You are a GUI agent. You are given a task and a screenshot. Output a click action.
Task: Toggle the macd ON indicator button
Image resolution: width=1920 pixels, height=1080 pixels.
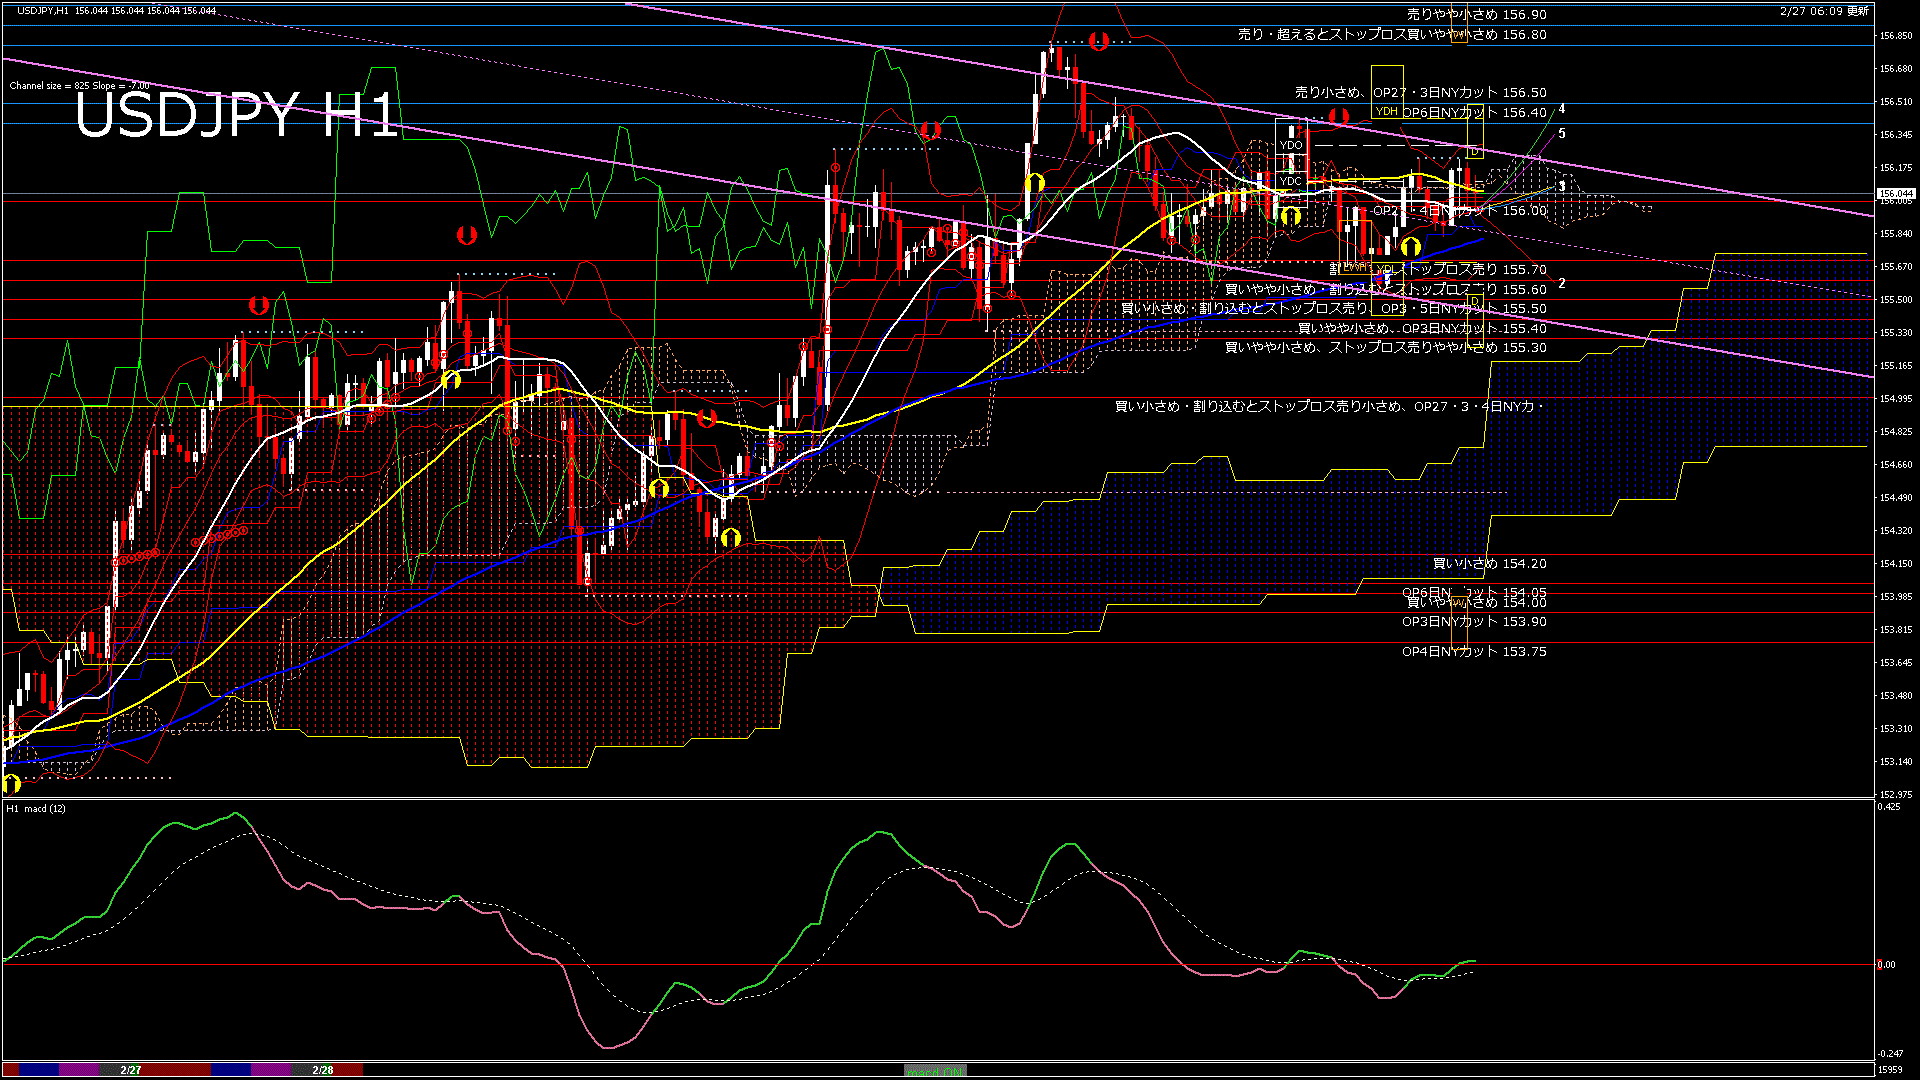click(x=933, y=1070)
